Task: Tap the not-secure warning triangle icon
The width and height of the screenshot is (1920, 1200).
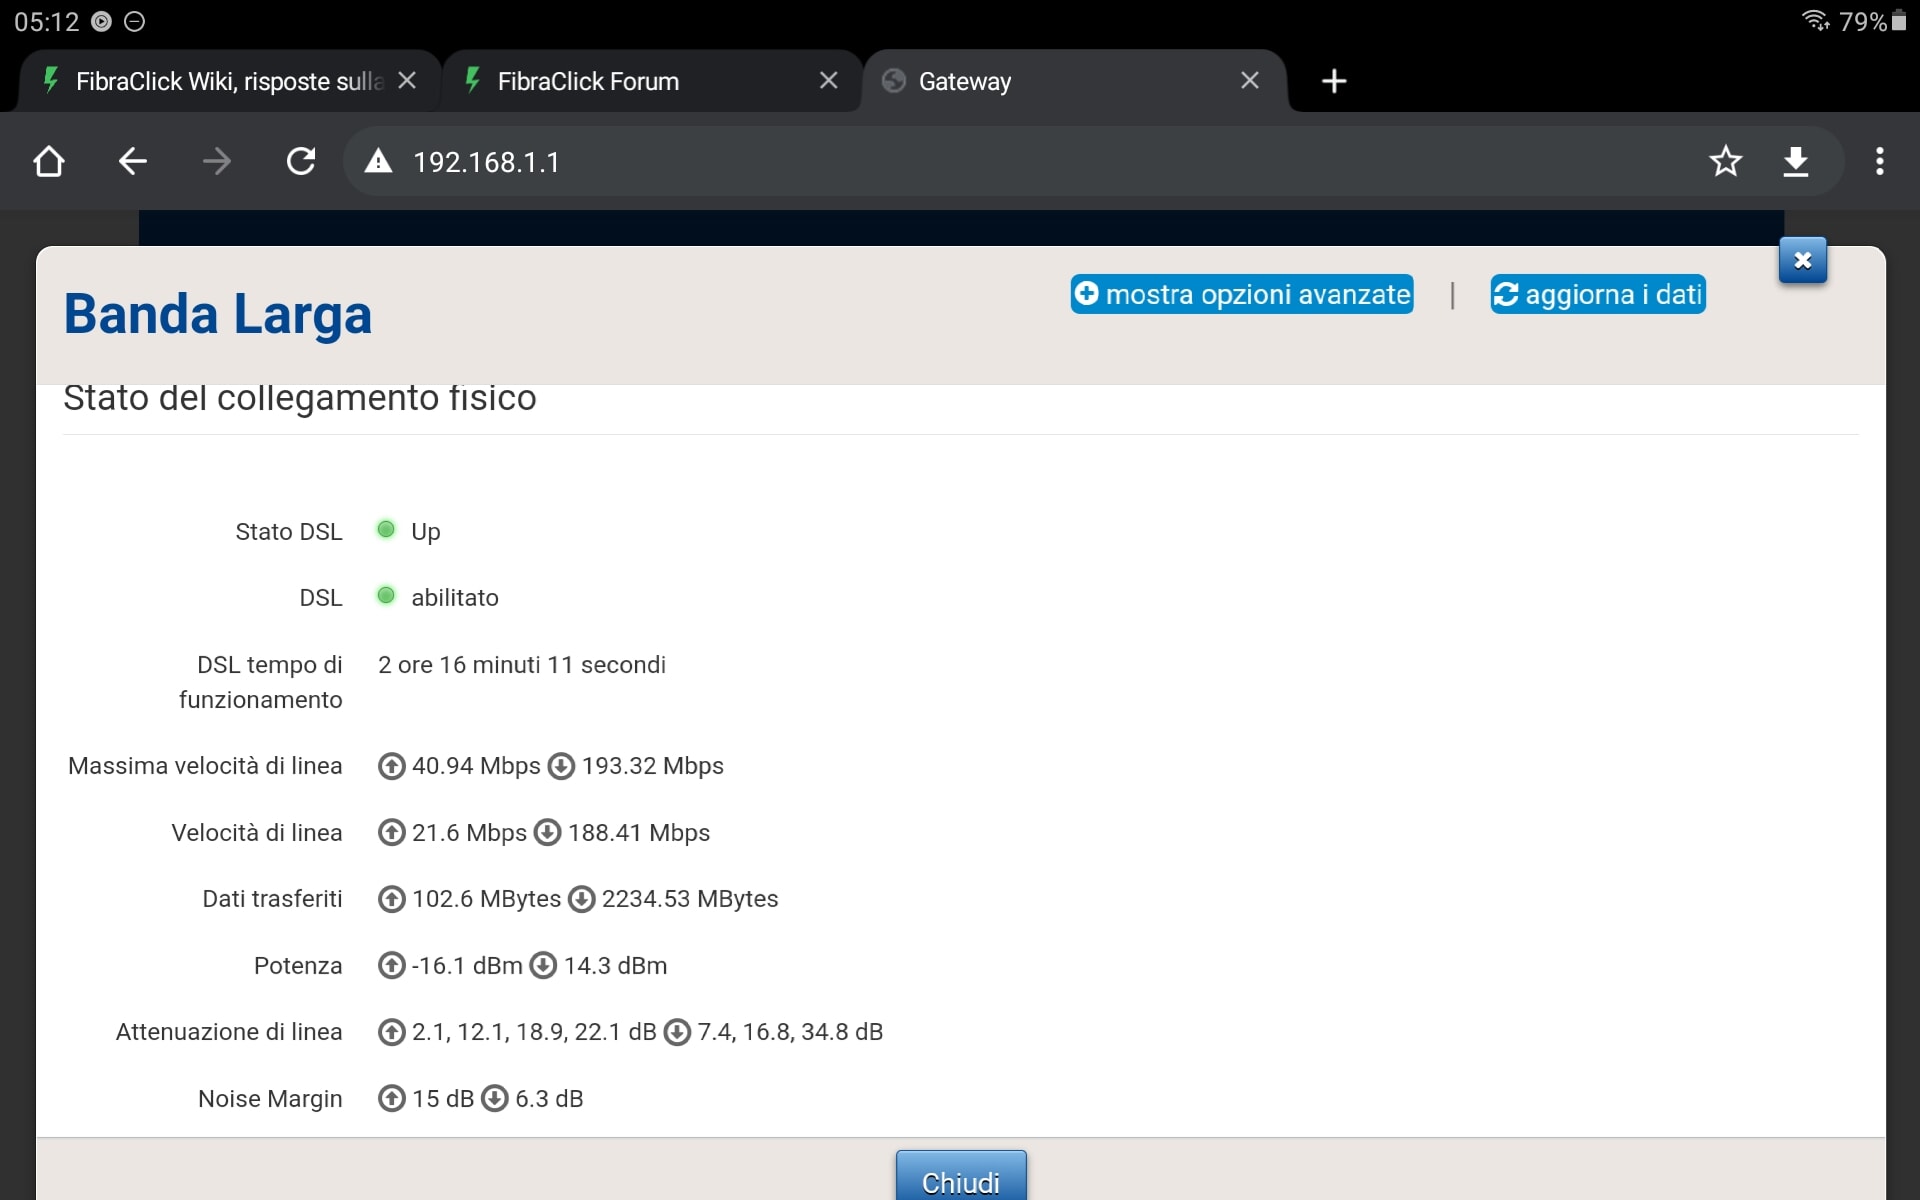Action: click(x=378, y=161)
